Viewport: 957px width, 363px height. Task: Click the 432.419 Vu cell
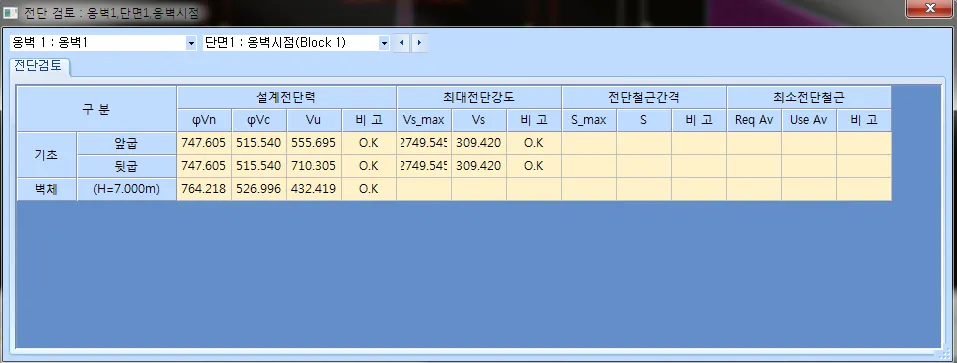click(314, 189)
